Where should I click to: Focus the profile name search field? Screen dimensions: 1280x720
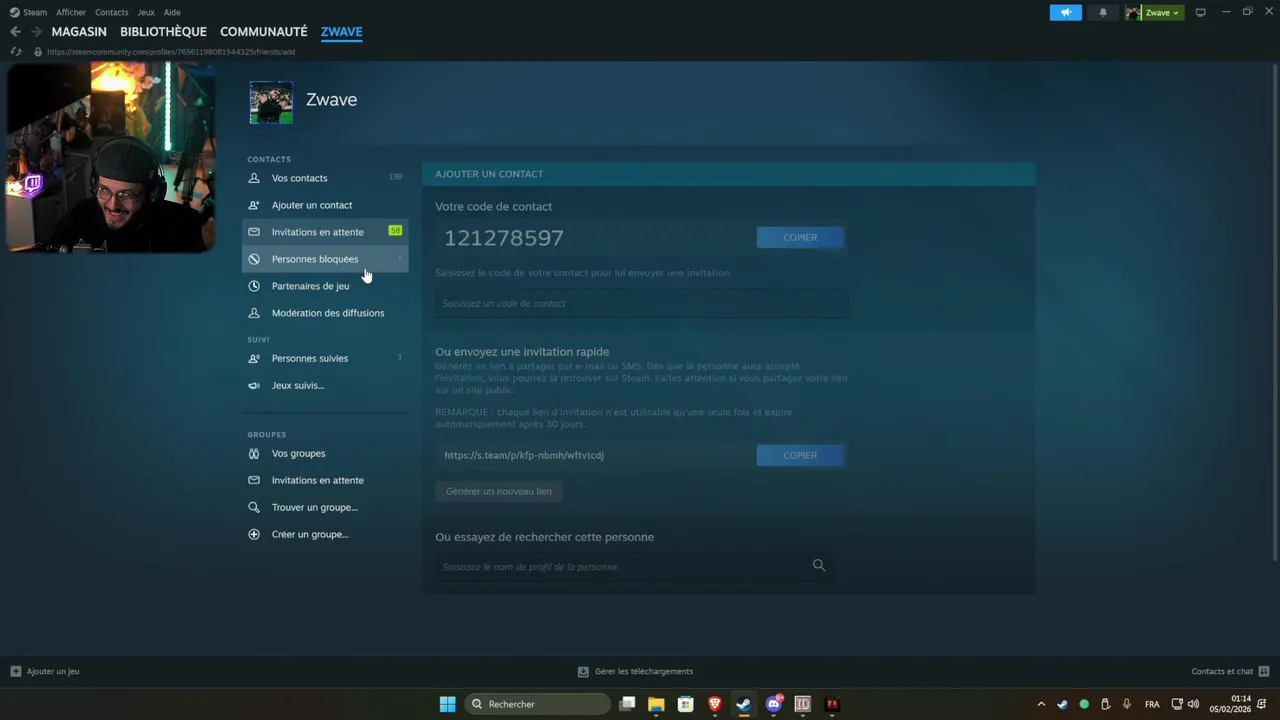(634, 566)
